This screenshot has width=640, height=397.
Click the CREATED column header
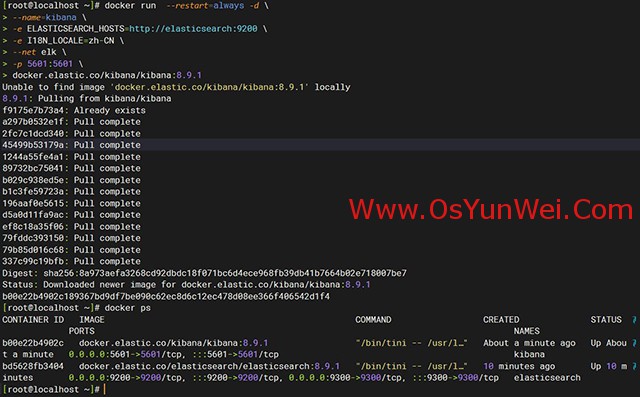[x=501, y=320]
